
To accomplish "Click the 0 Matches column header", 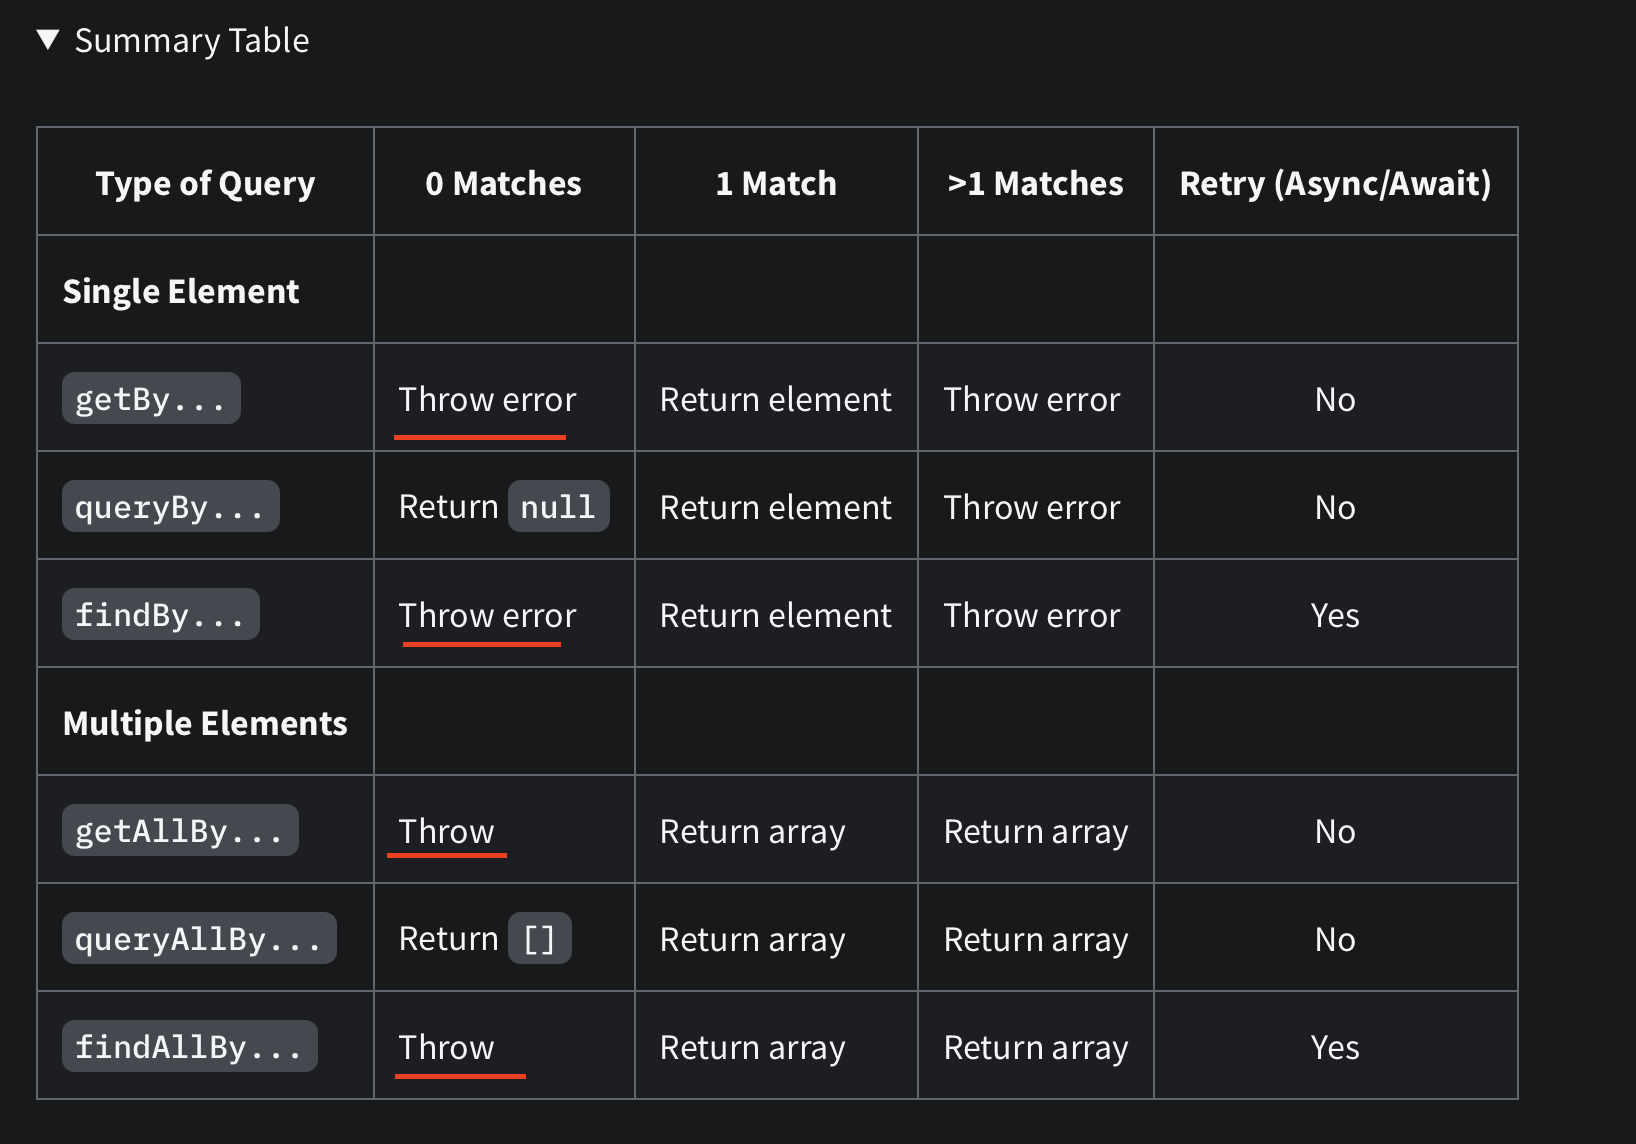I will click(503, 183).
